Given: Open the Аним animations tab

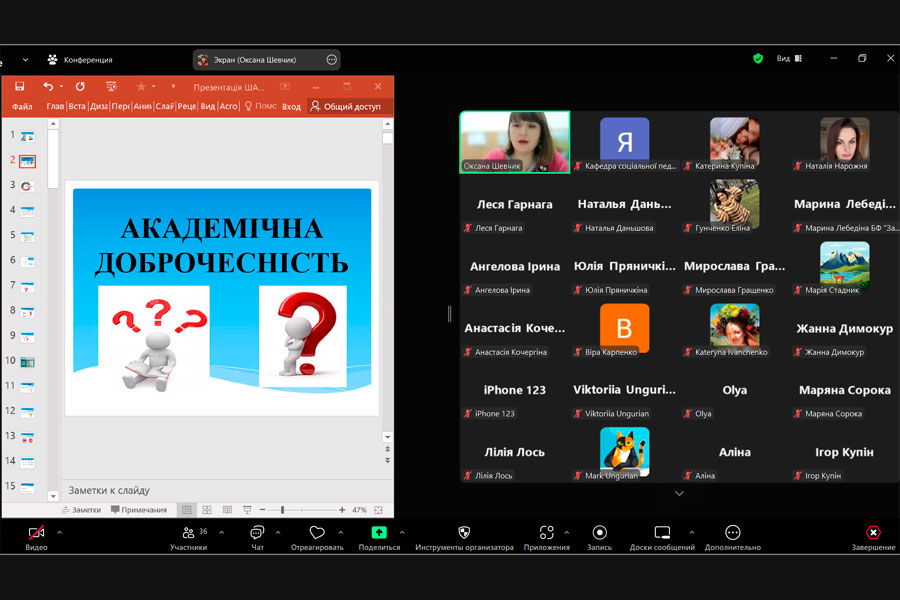Looking at the screenshot, I should click(142, 106).
